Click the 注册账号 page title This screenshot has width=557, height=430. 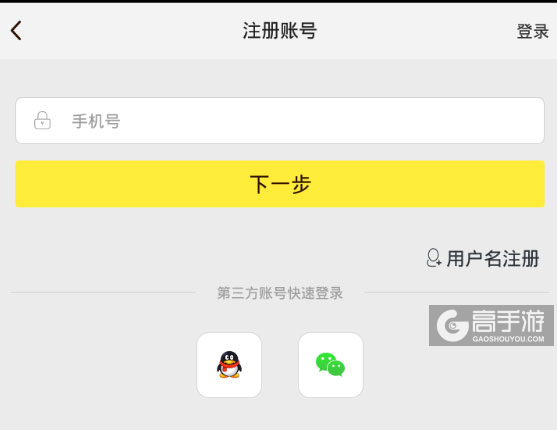(280, 31)
